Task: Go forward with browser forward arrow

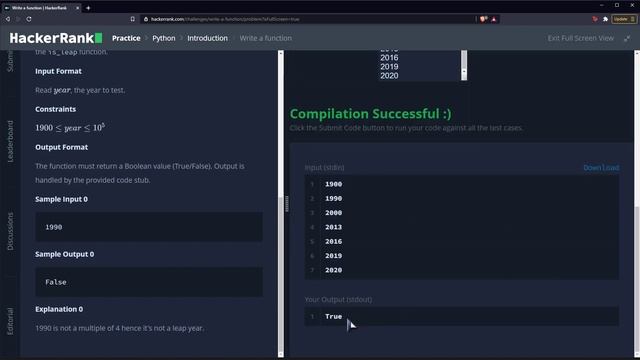Action: (18, 19)
